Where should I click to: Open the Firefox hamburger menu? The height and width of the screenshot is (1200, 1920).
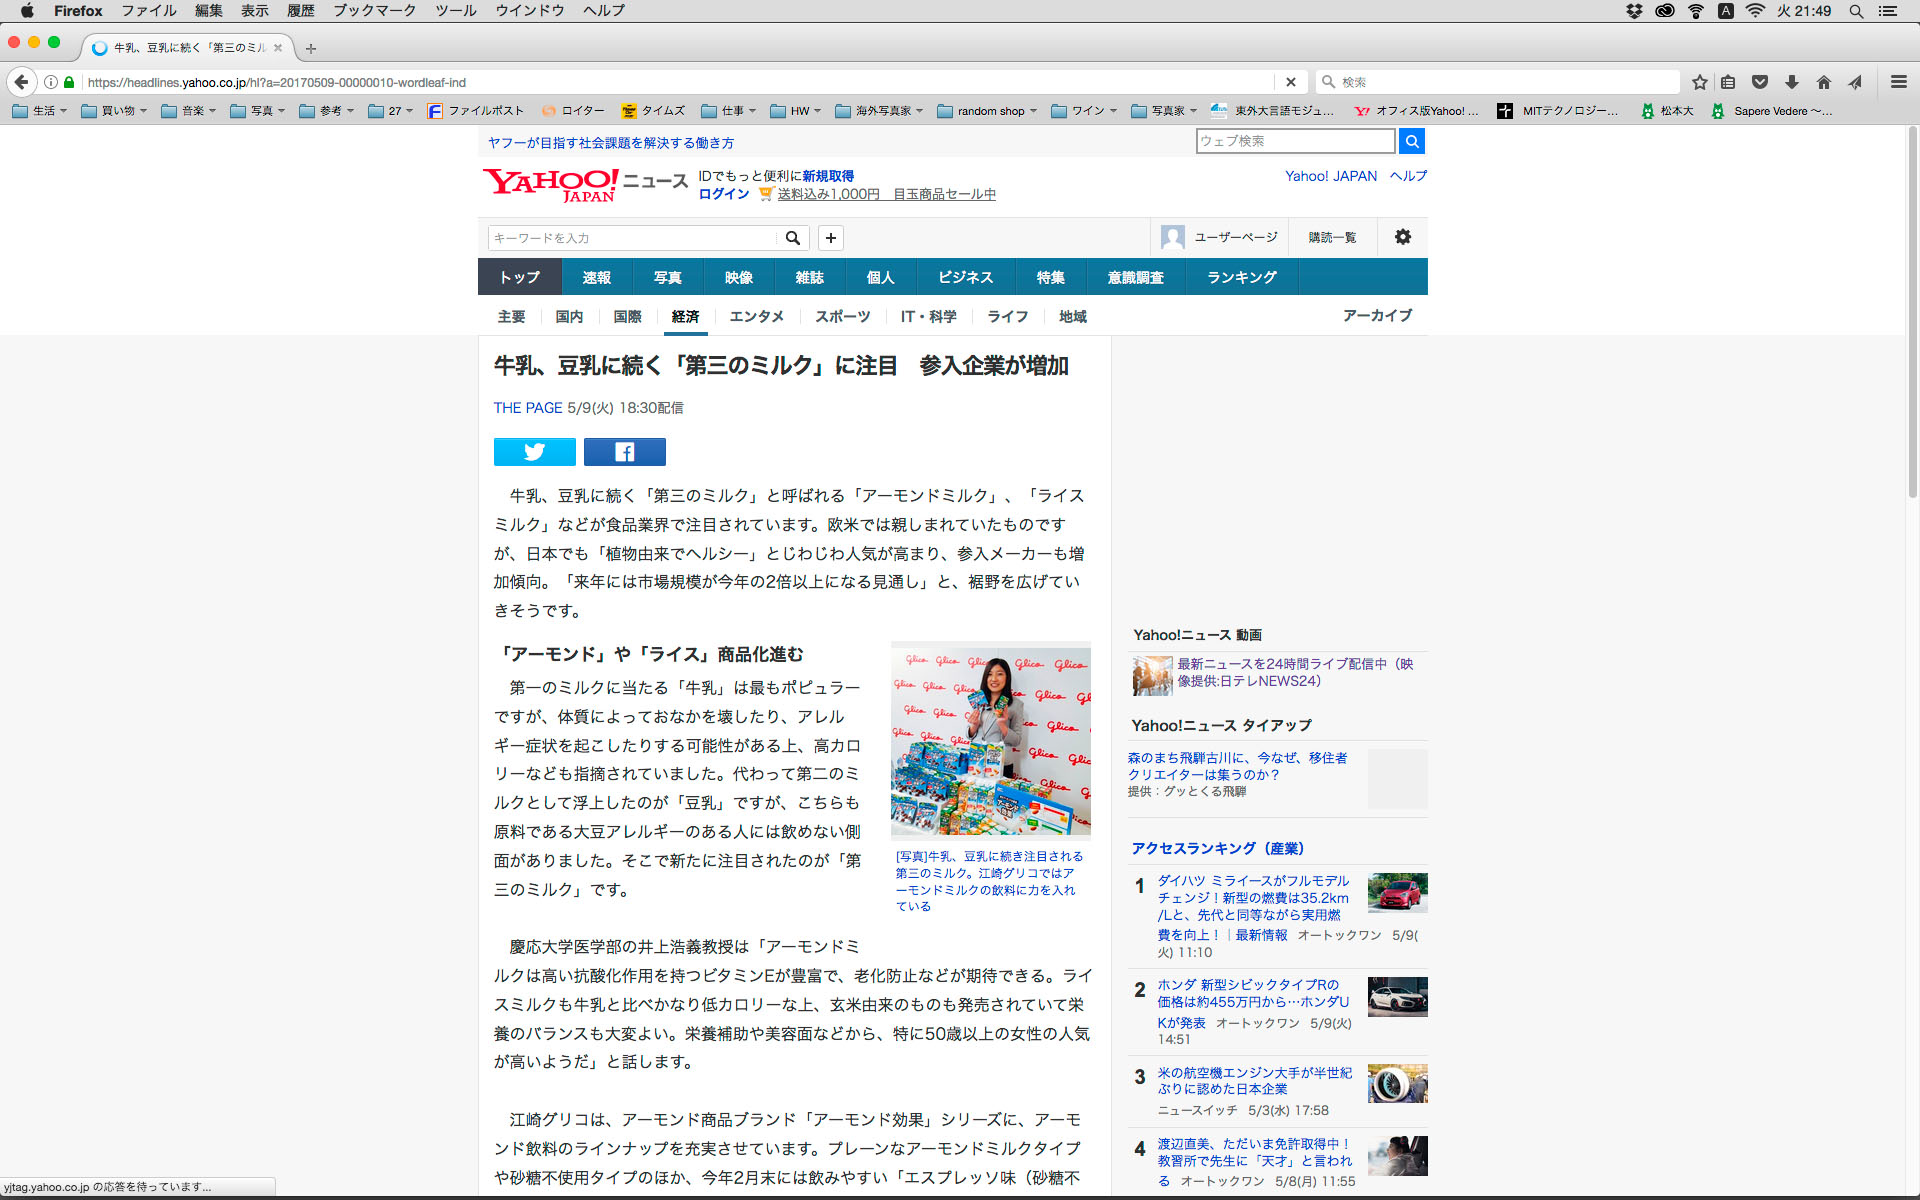1898,82
